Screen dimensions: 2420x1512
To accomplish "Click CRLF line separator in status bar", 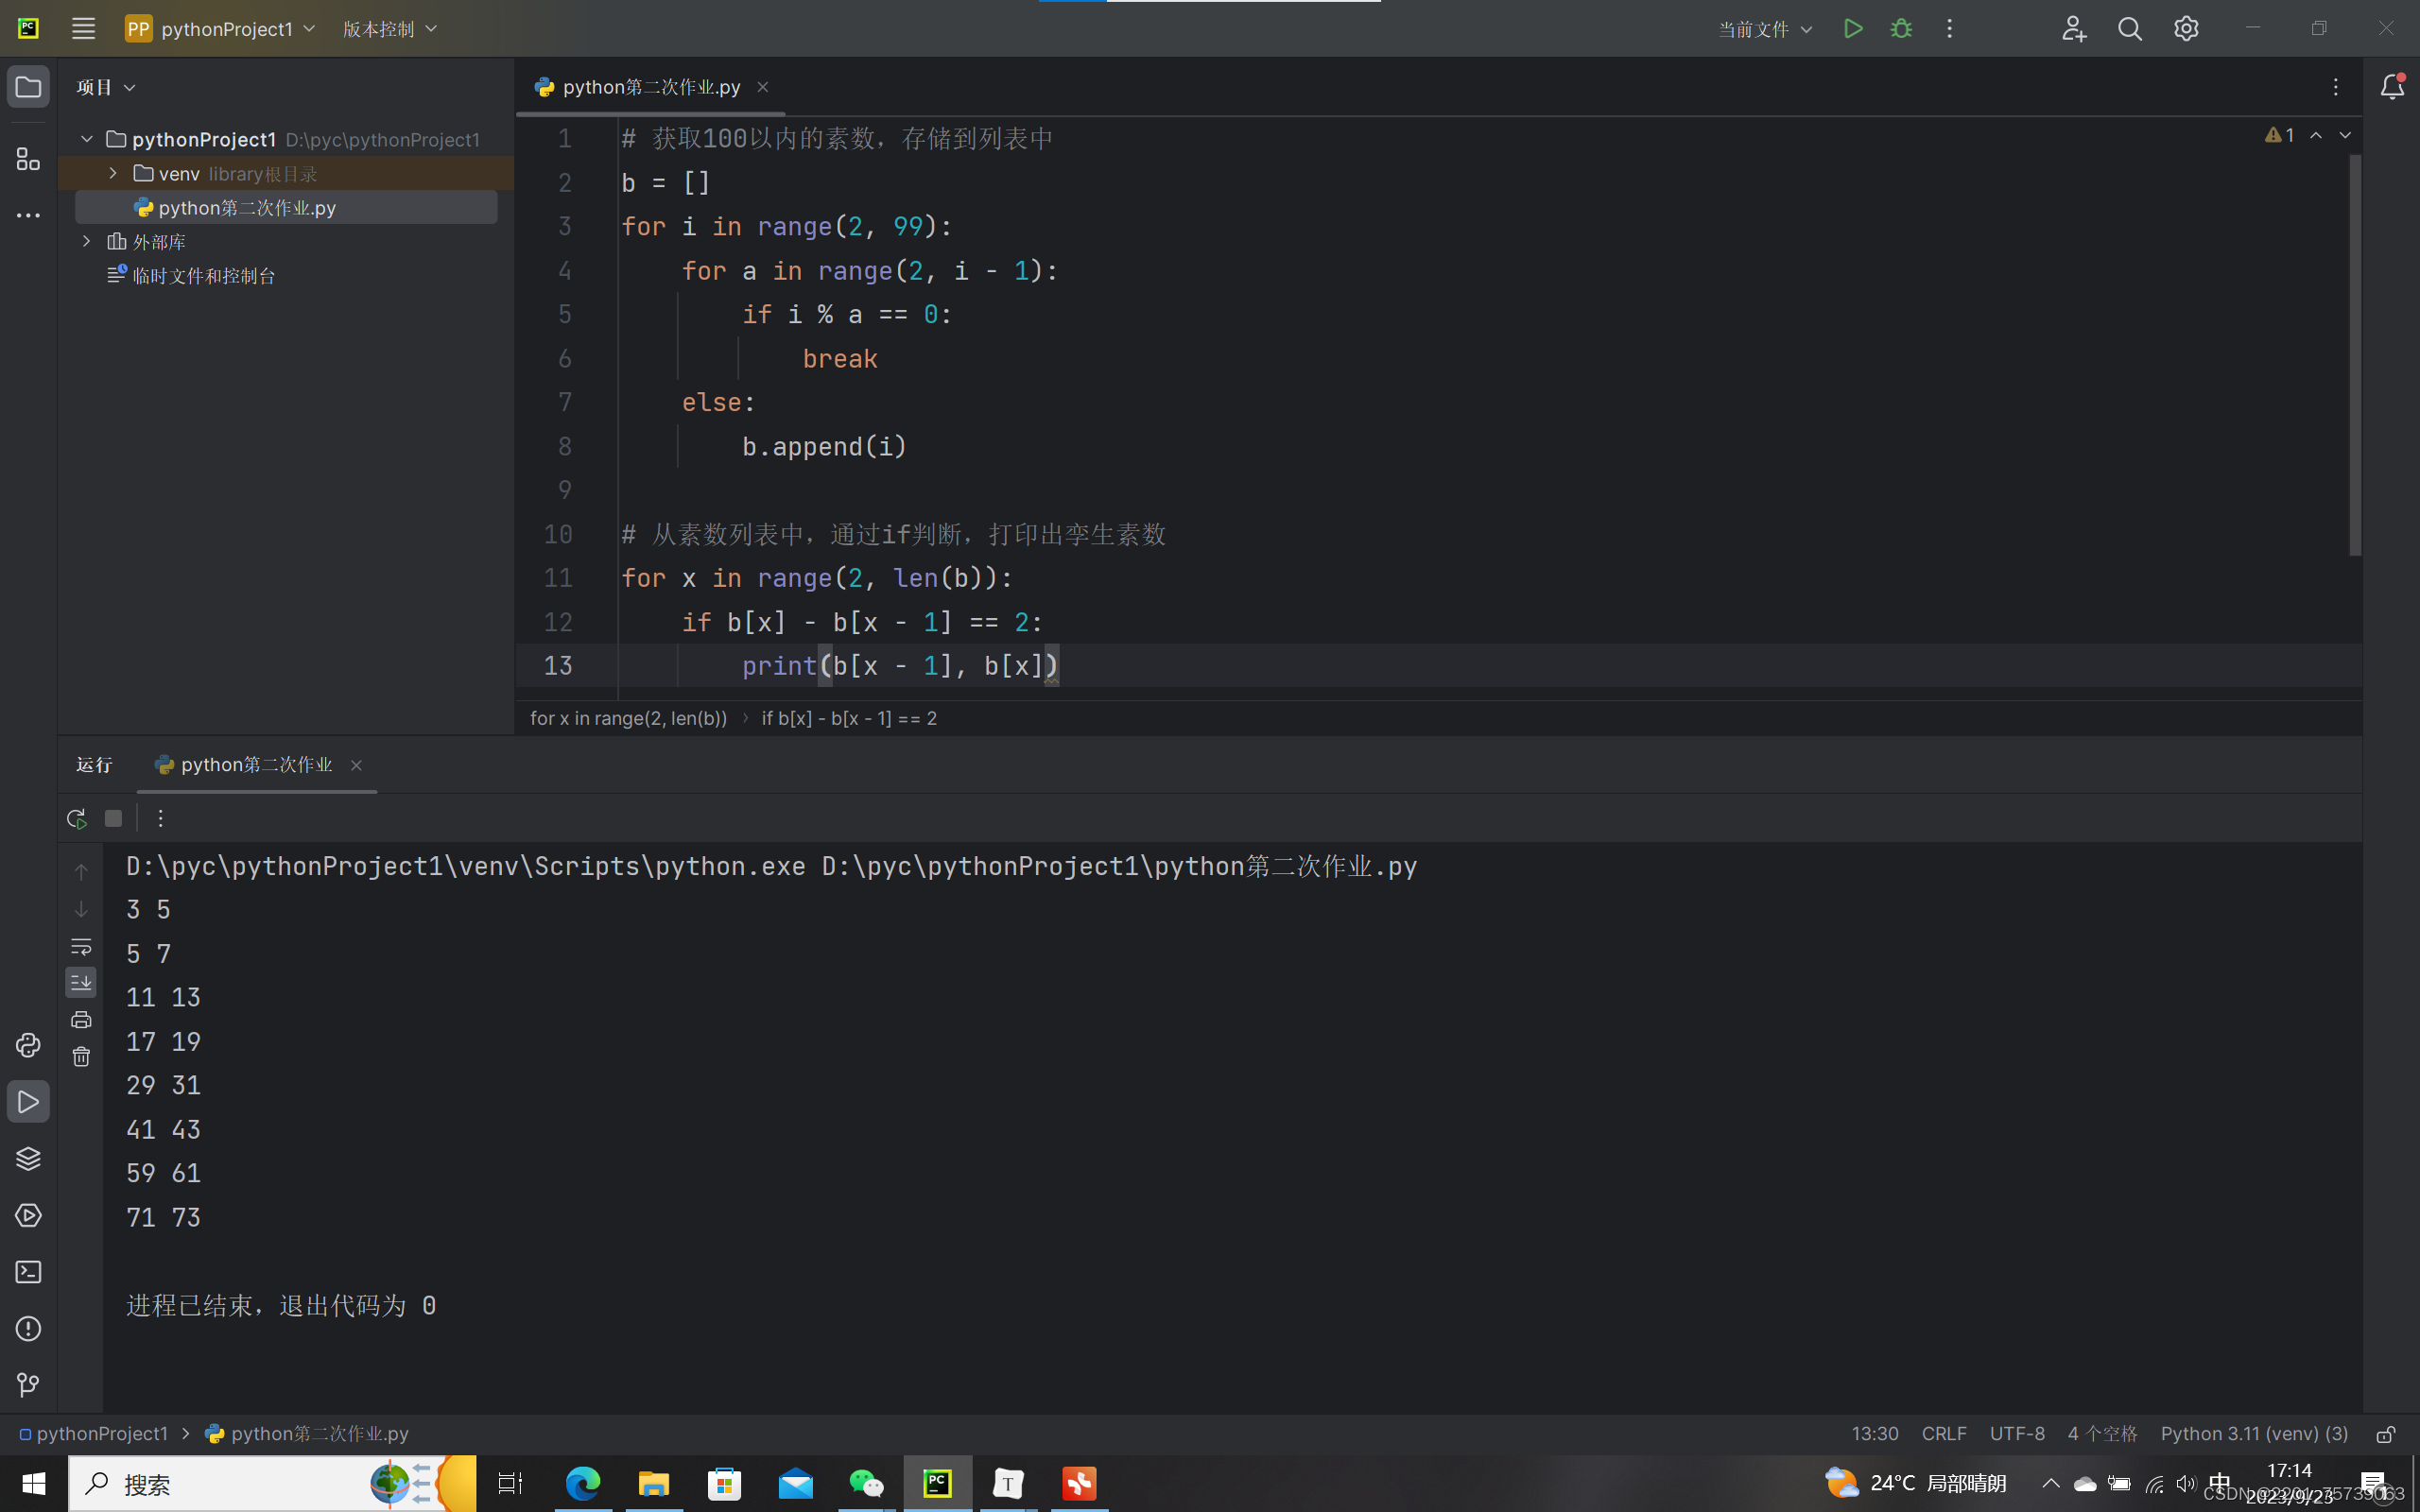I will click(1943, 1434).
